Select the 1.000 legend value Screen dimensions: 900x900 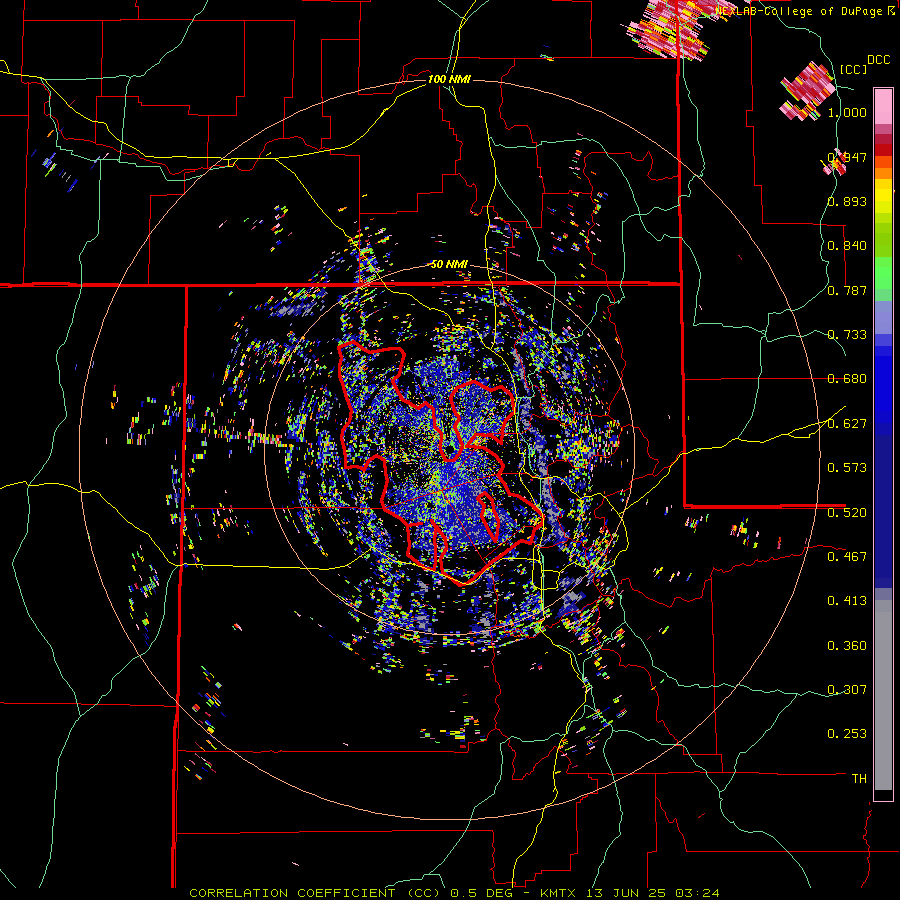point(847,112)
